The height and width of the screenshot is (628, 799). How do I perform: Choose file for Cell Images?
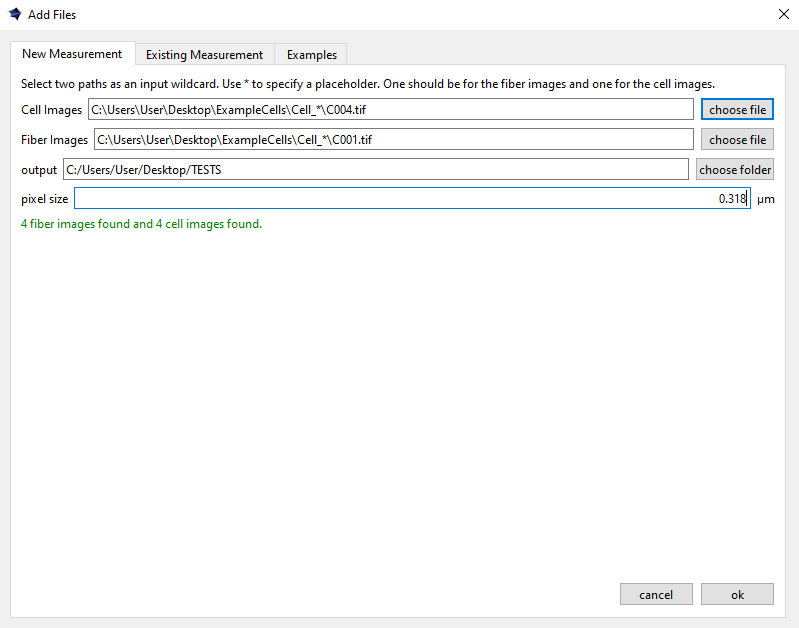click(x=737, y=110)
